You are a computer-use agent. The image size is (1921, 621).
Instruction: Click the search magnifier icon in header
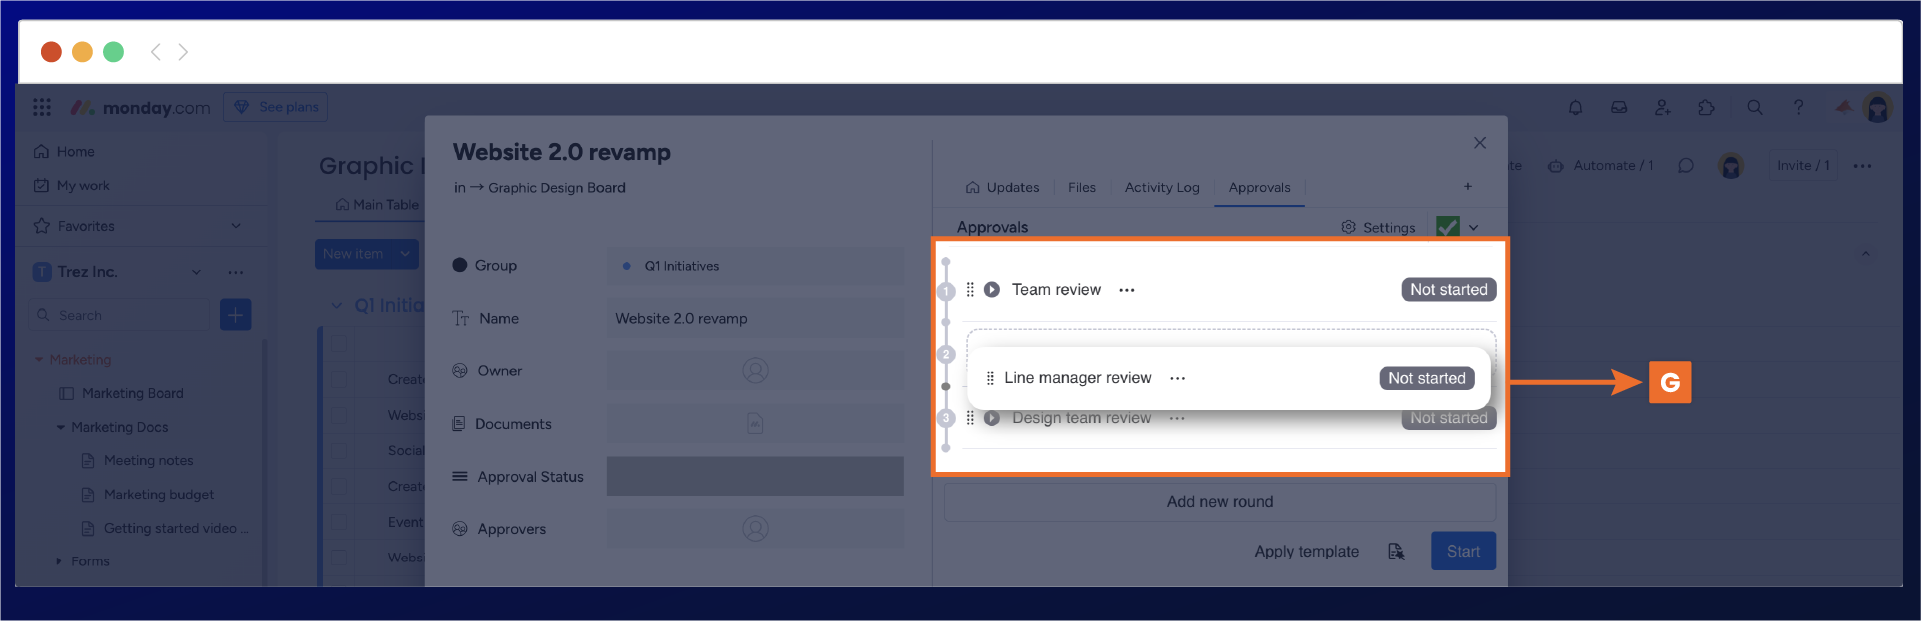[1754, 108]
